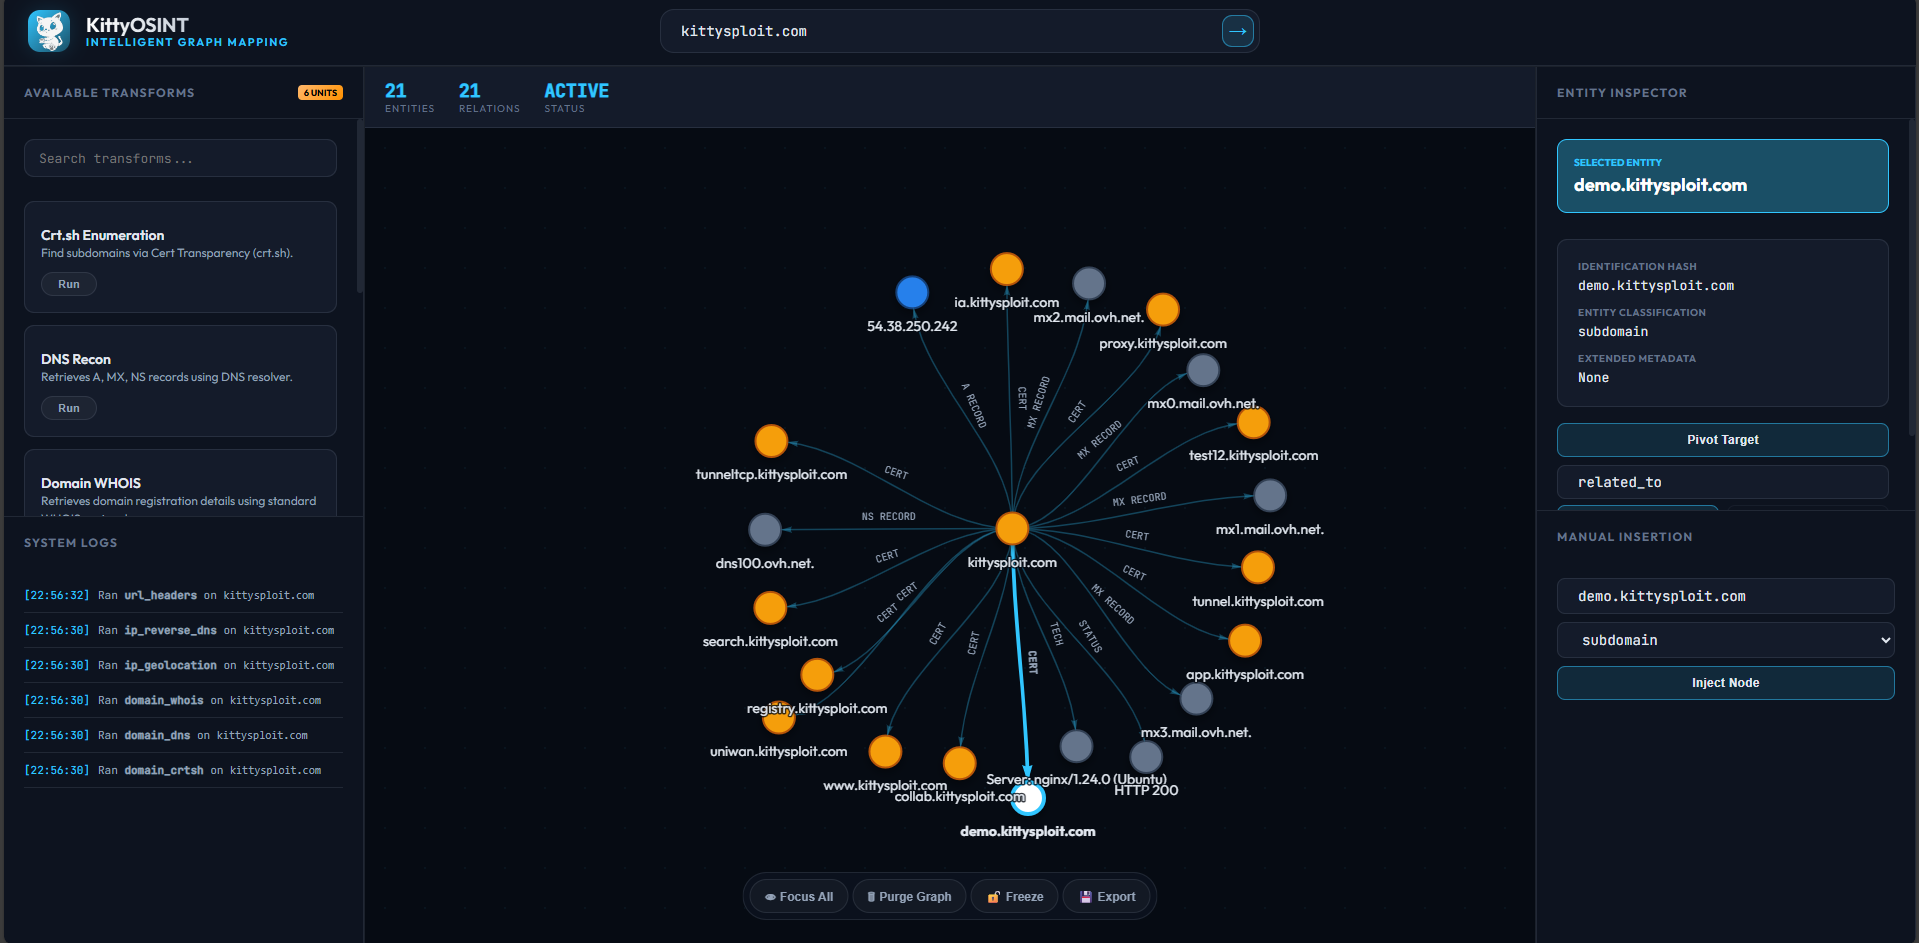Viewport: 1919px width, 943px height.
Task: Submit the search with the arrow button
Action: pos(1237,31)
